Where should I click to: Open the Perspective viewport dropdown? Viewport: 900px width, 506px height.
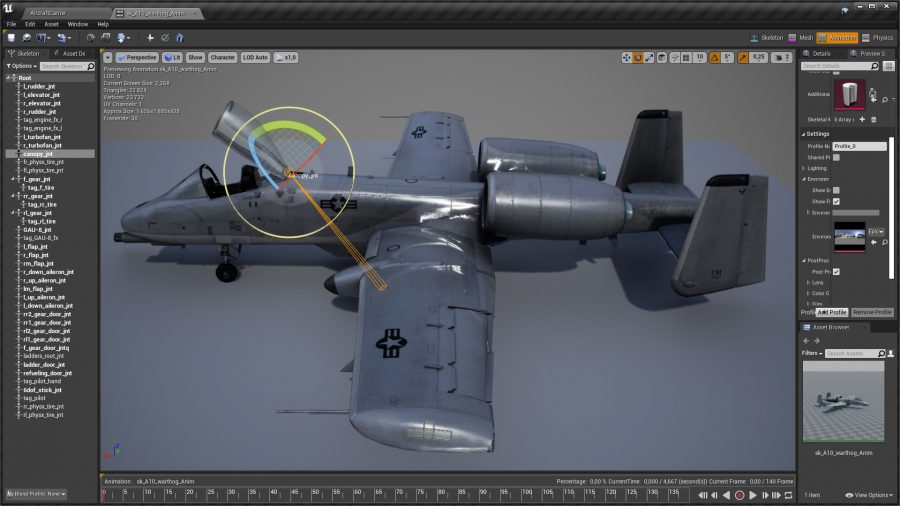tap(137, 57)
